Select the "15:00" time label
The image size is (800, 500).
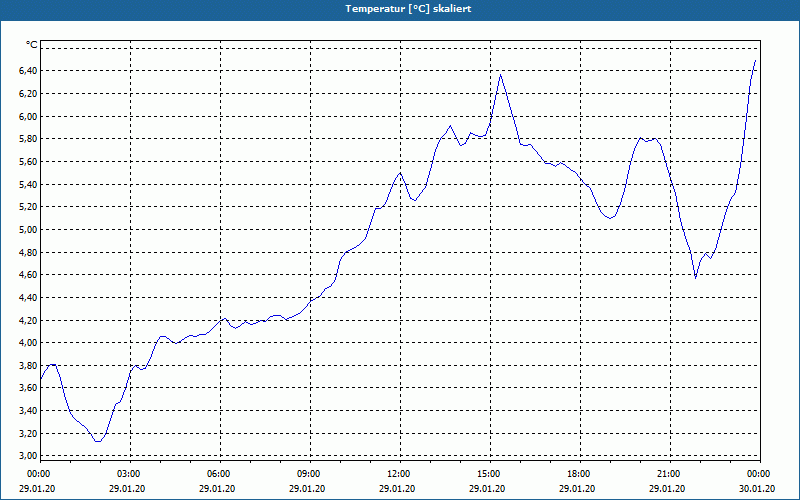[x=490, y=474]
